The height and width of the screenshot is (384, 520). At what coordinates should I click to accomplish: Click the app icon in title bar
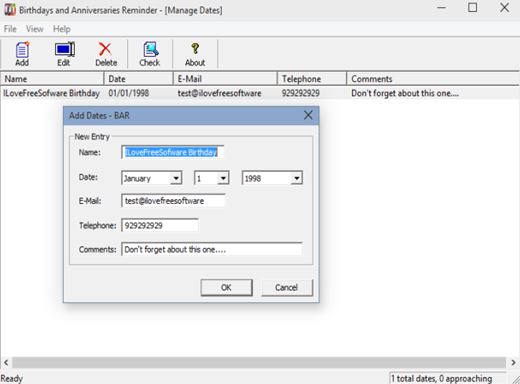pyautogui.click(x=10, y=9)
